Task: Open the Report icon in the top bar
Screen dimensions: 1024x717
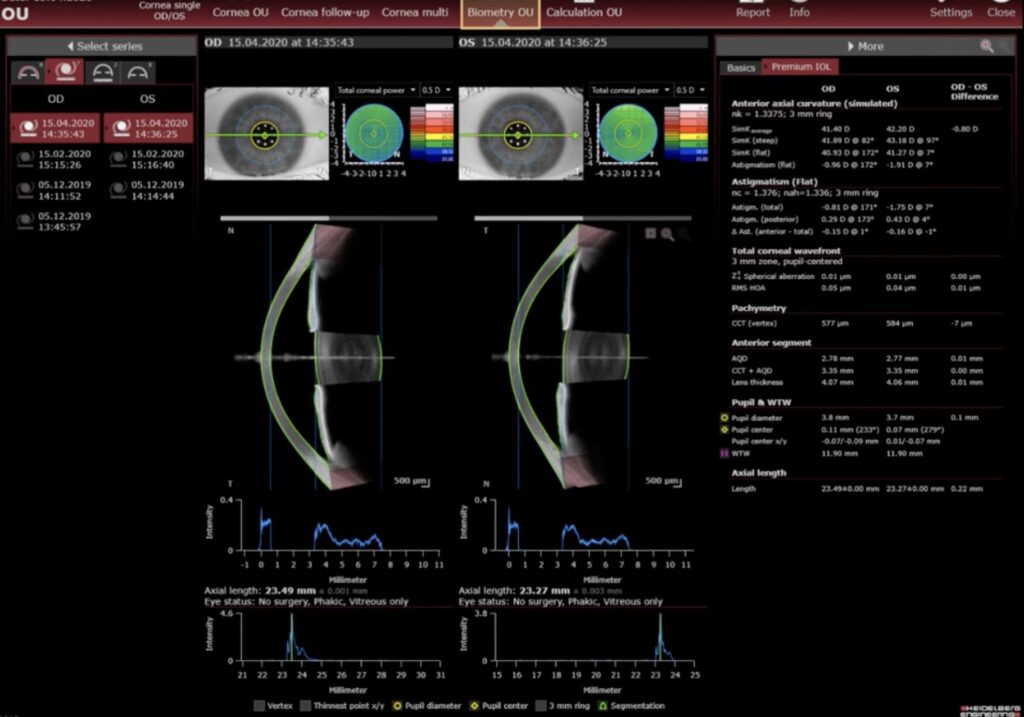Action: pos(752,11)
